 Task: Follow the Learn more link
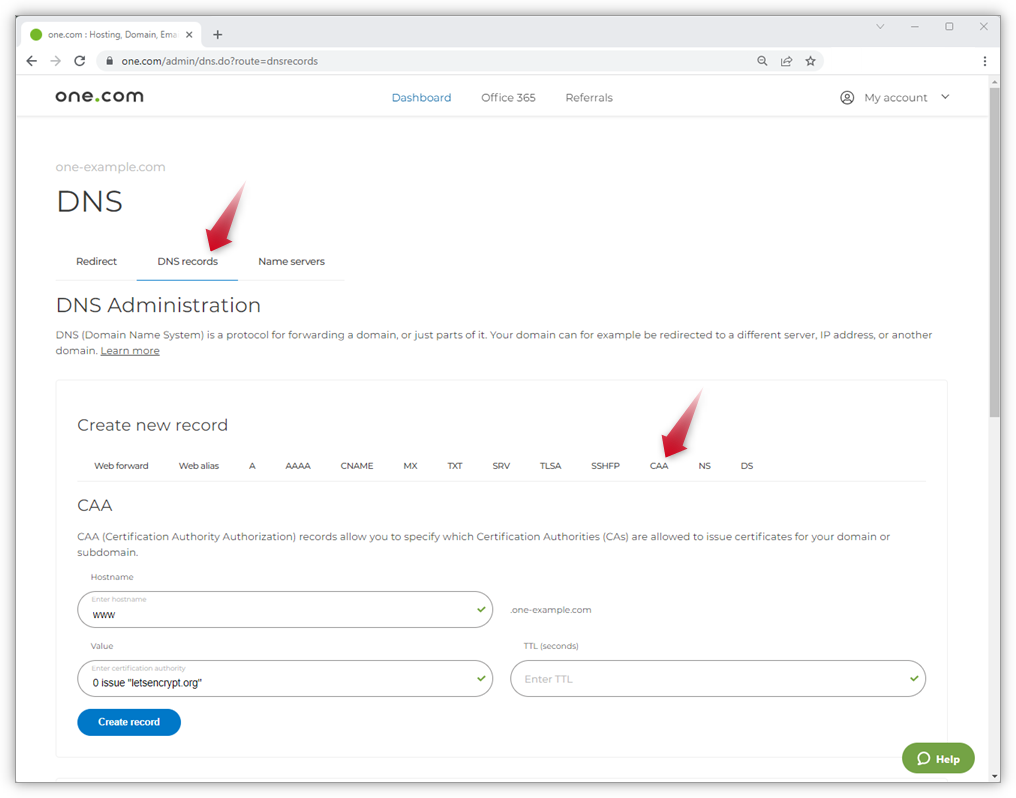pyautogui.click(x=130, y=351)
